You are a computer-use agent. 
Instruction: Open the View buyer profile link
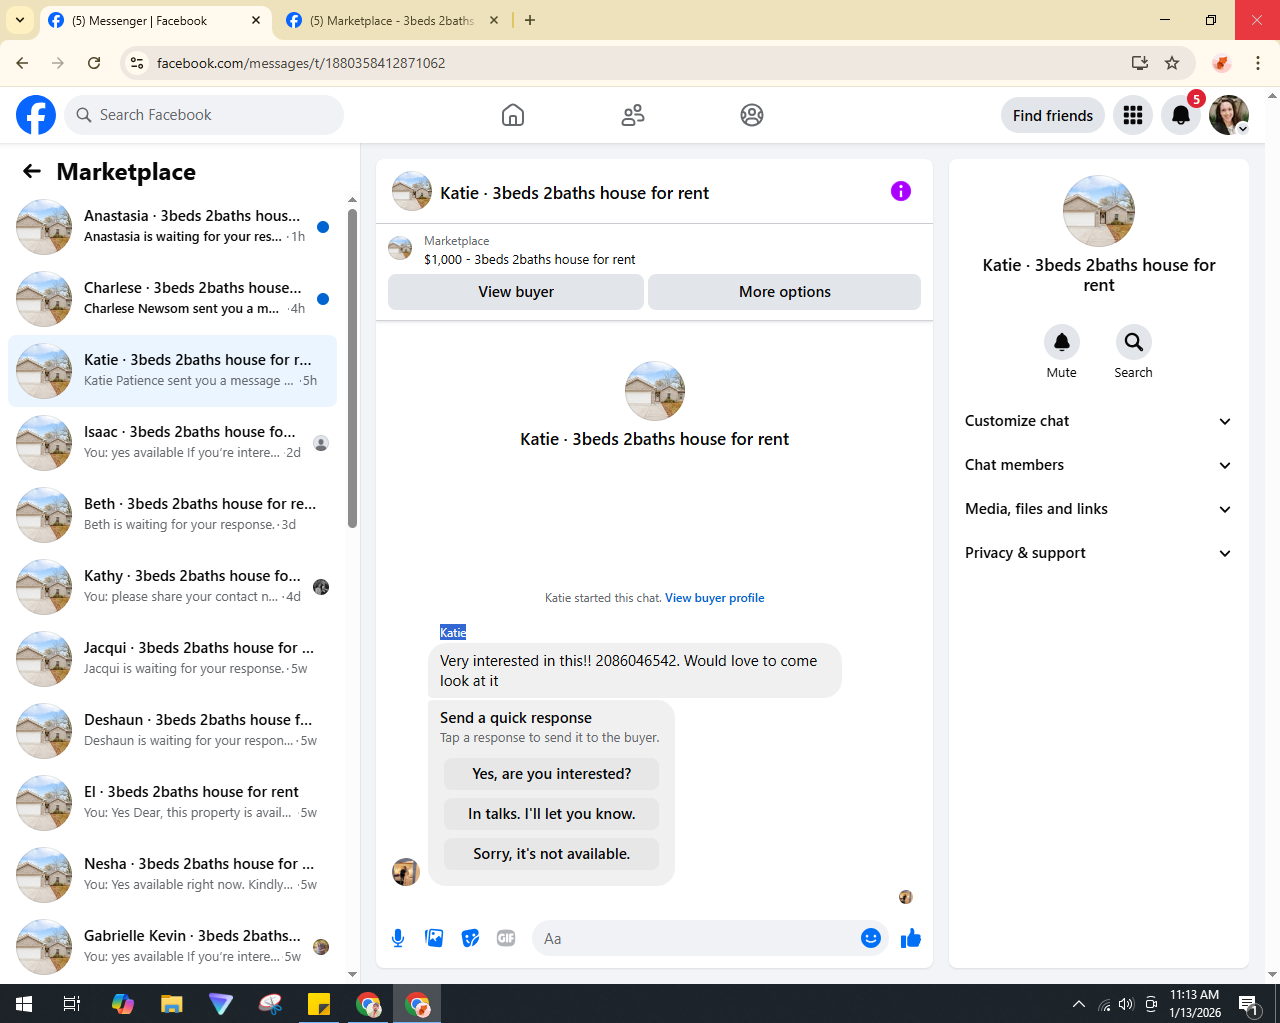[715, 598]
